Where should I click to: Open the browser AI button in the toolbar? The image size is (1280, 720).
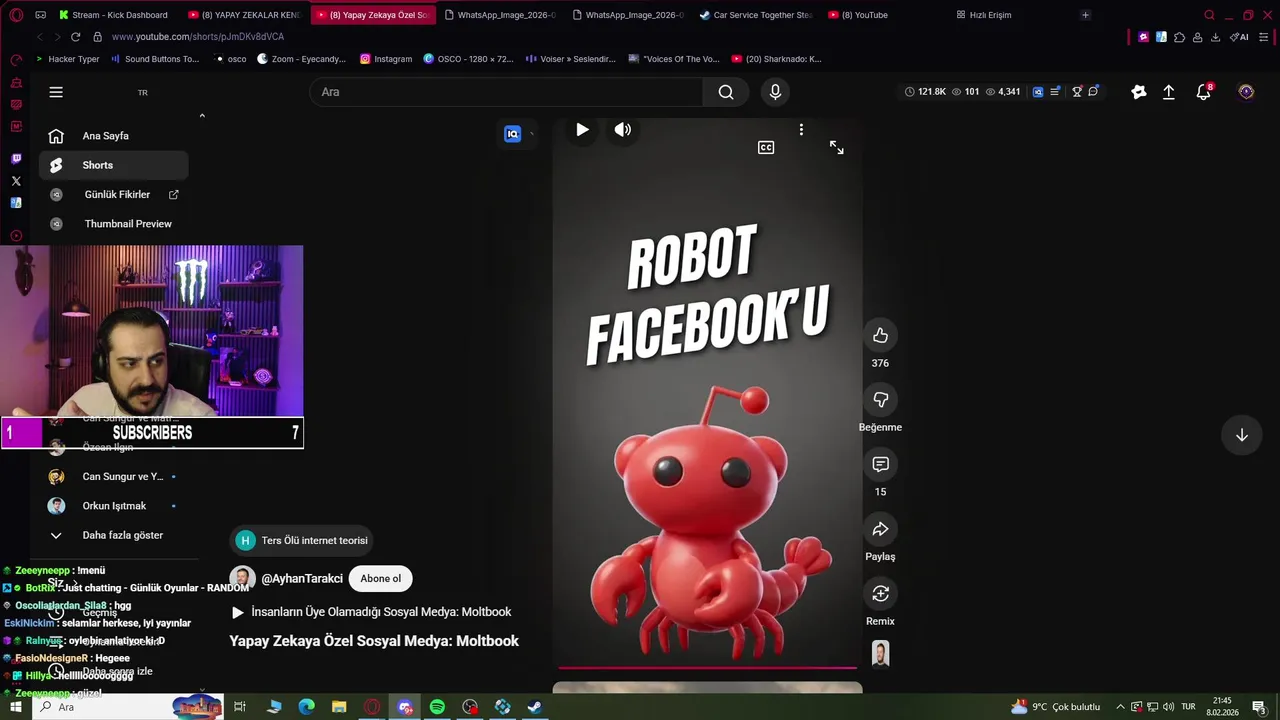1240,37
